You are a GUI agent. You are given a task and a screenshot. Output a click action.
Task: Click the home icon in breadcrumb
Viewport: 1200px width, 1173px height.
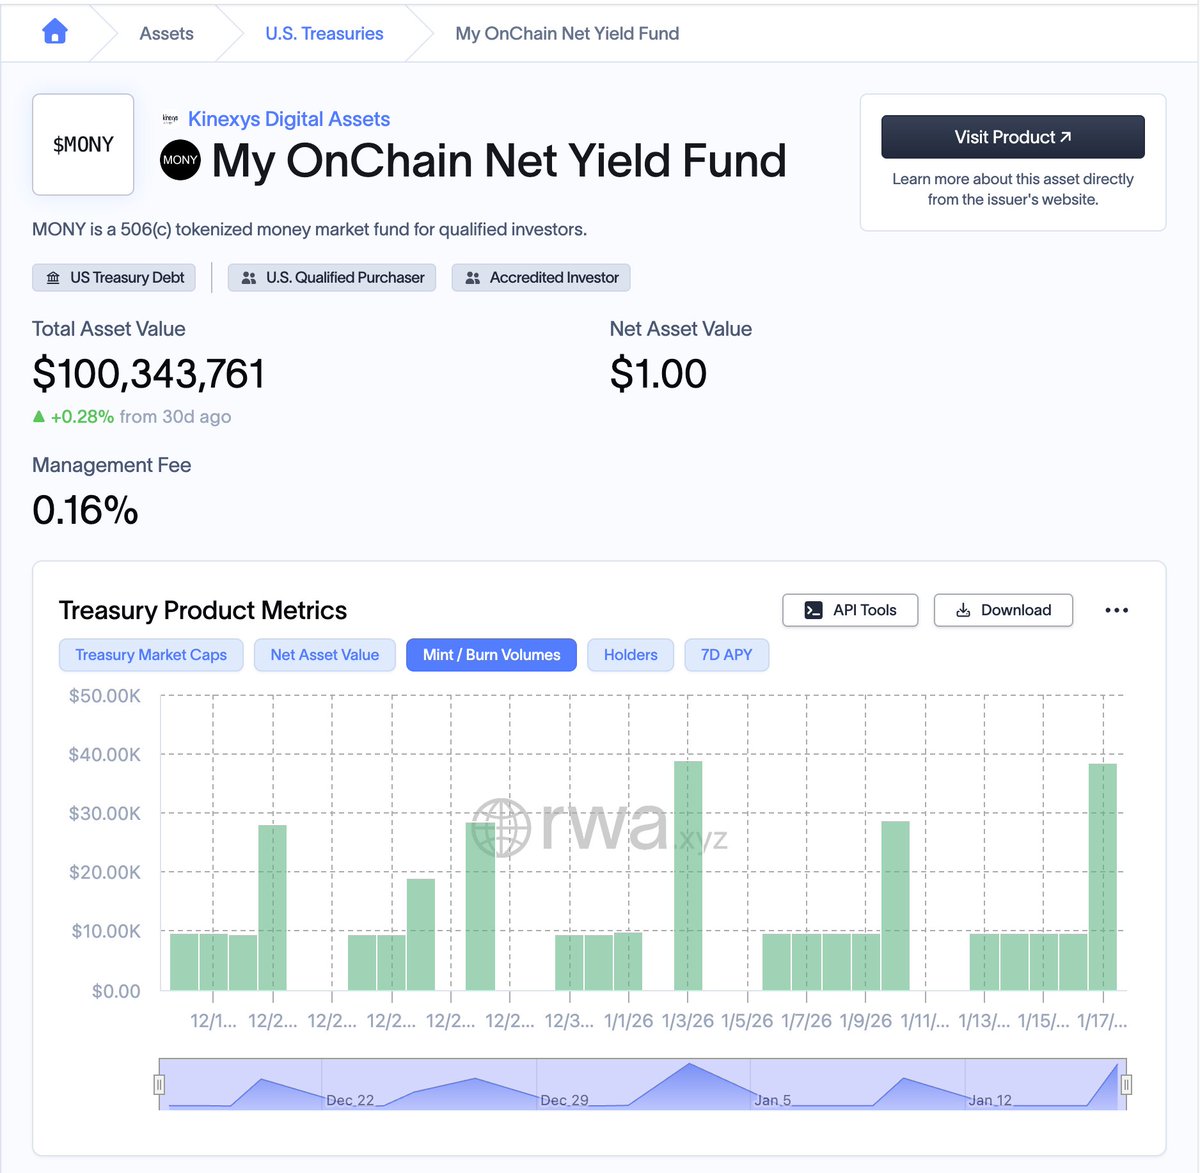pyautogui.click(x=55, y=33)
